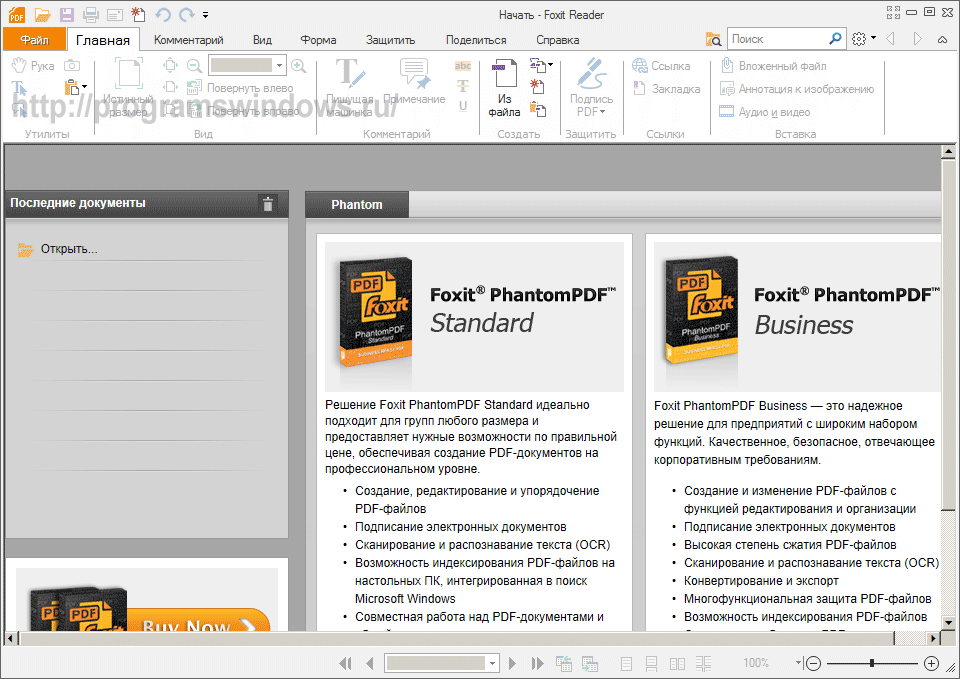Click the Buy Now orange button
The image size is (960, 679).
[198, 621]
